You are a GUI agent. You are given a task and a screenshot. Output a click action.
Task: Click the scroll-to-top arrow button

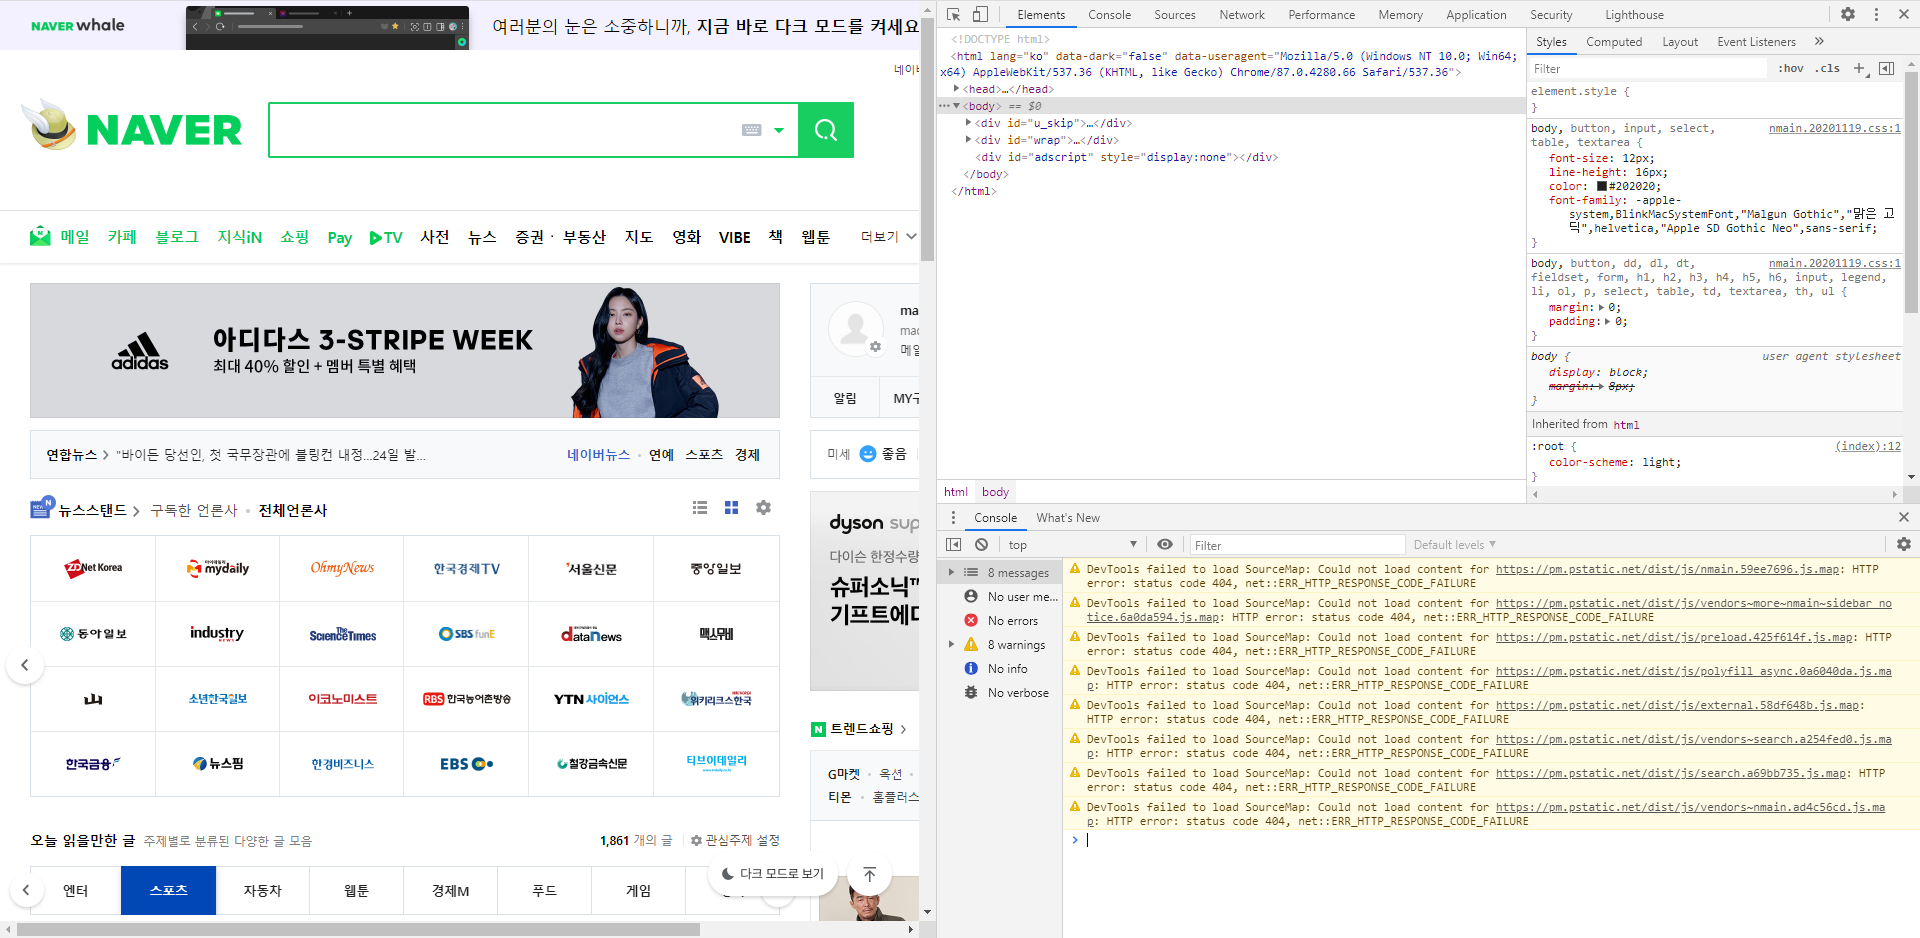coord(870,874)
